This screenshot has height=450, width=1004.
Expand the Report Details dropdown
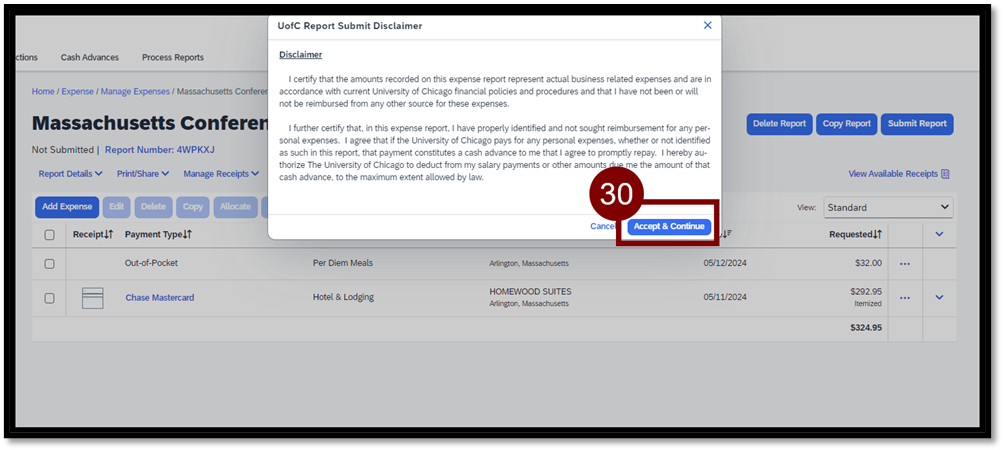click(x=70, y=174)
